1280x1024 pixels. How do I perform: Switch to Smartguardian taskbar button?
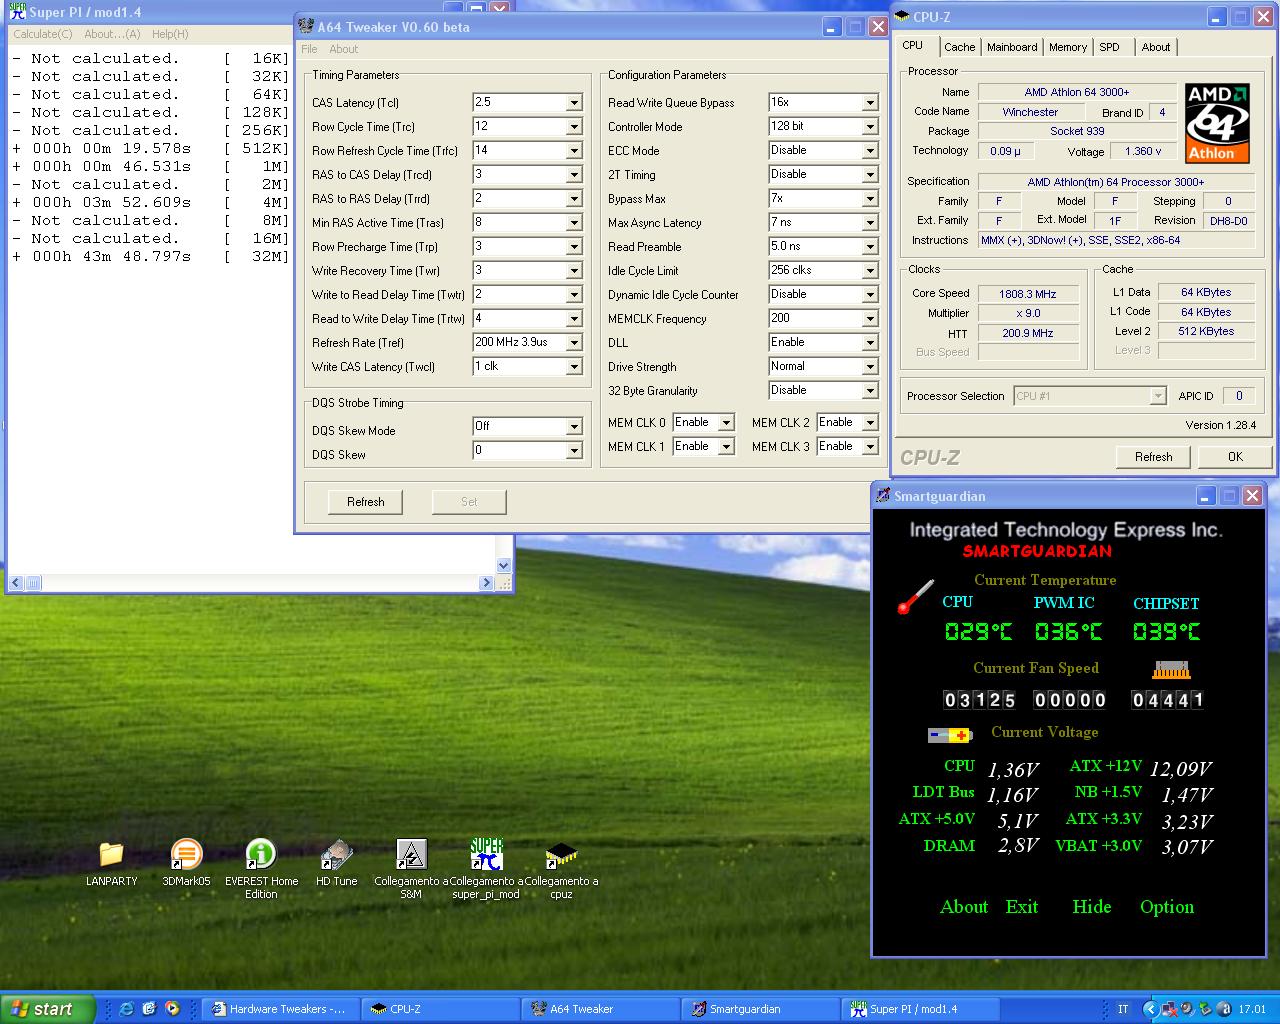click(760, 1009)
